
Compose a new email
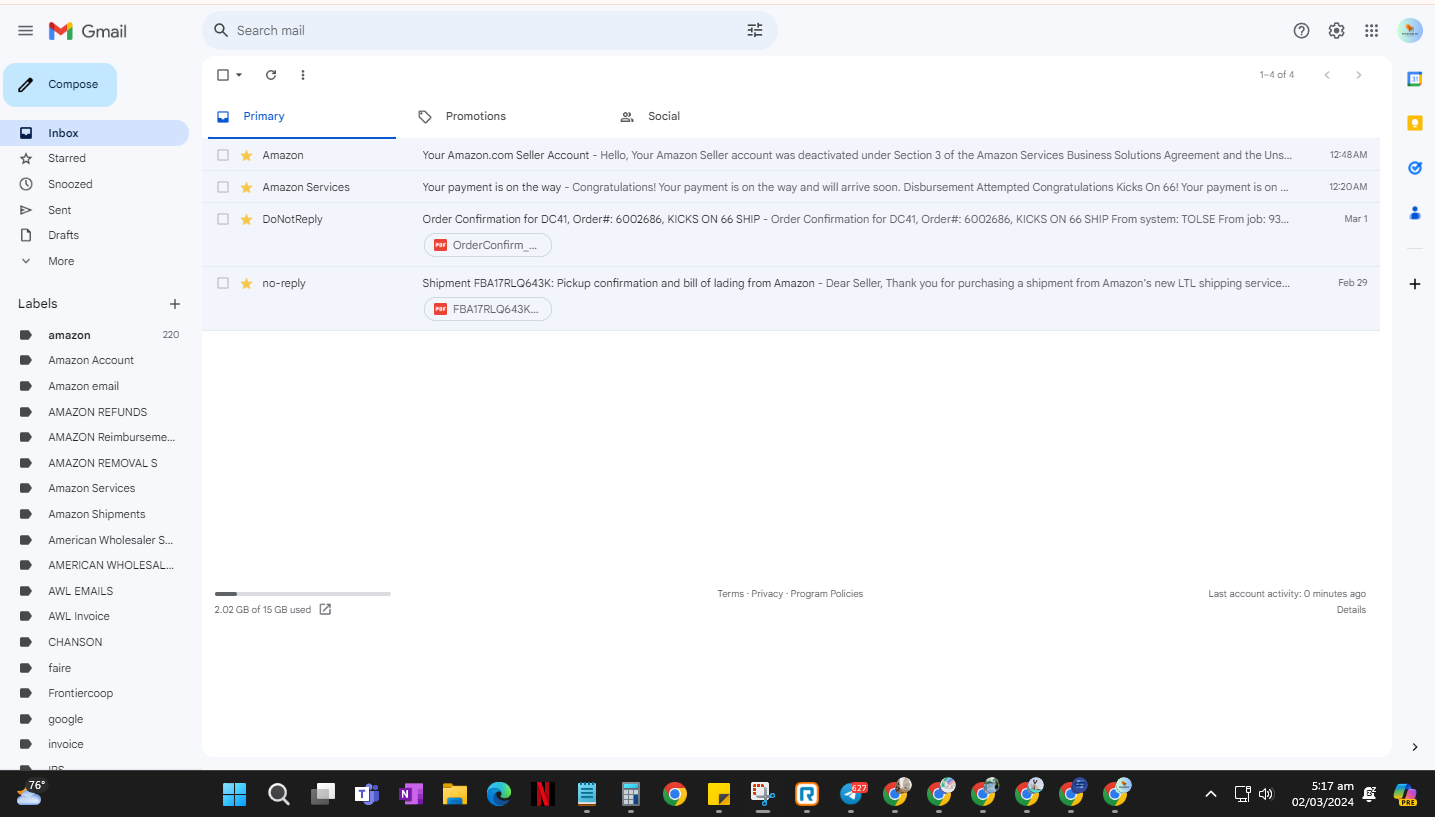60,85
